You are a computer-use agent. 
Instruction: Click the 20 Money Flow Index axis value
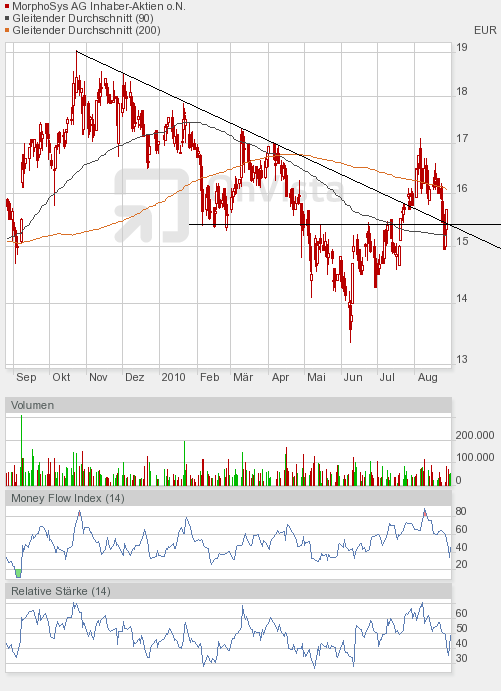pos(461,565)
